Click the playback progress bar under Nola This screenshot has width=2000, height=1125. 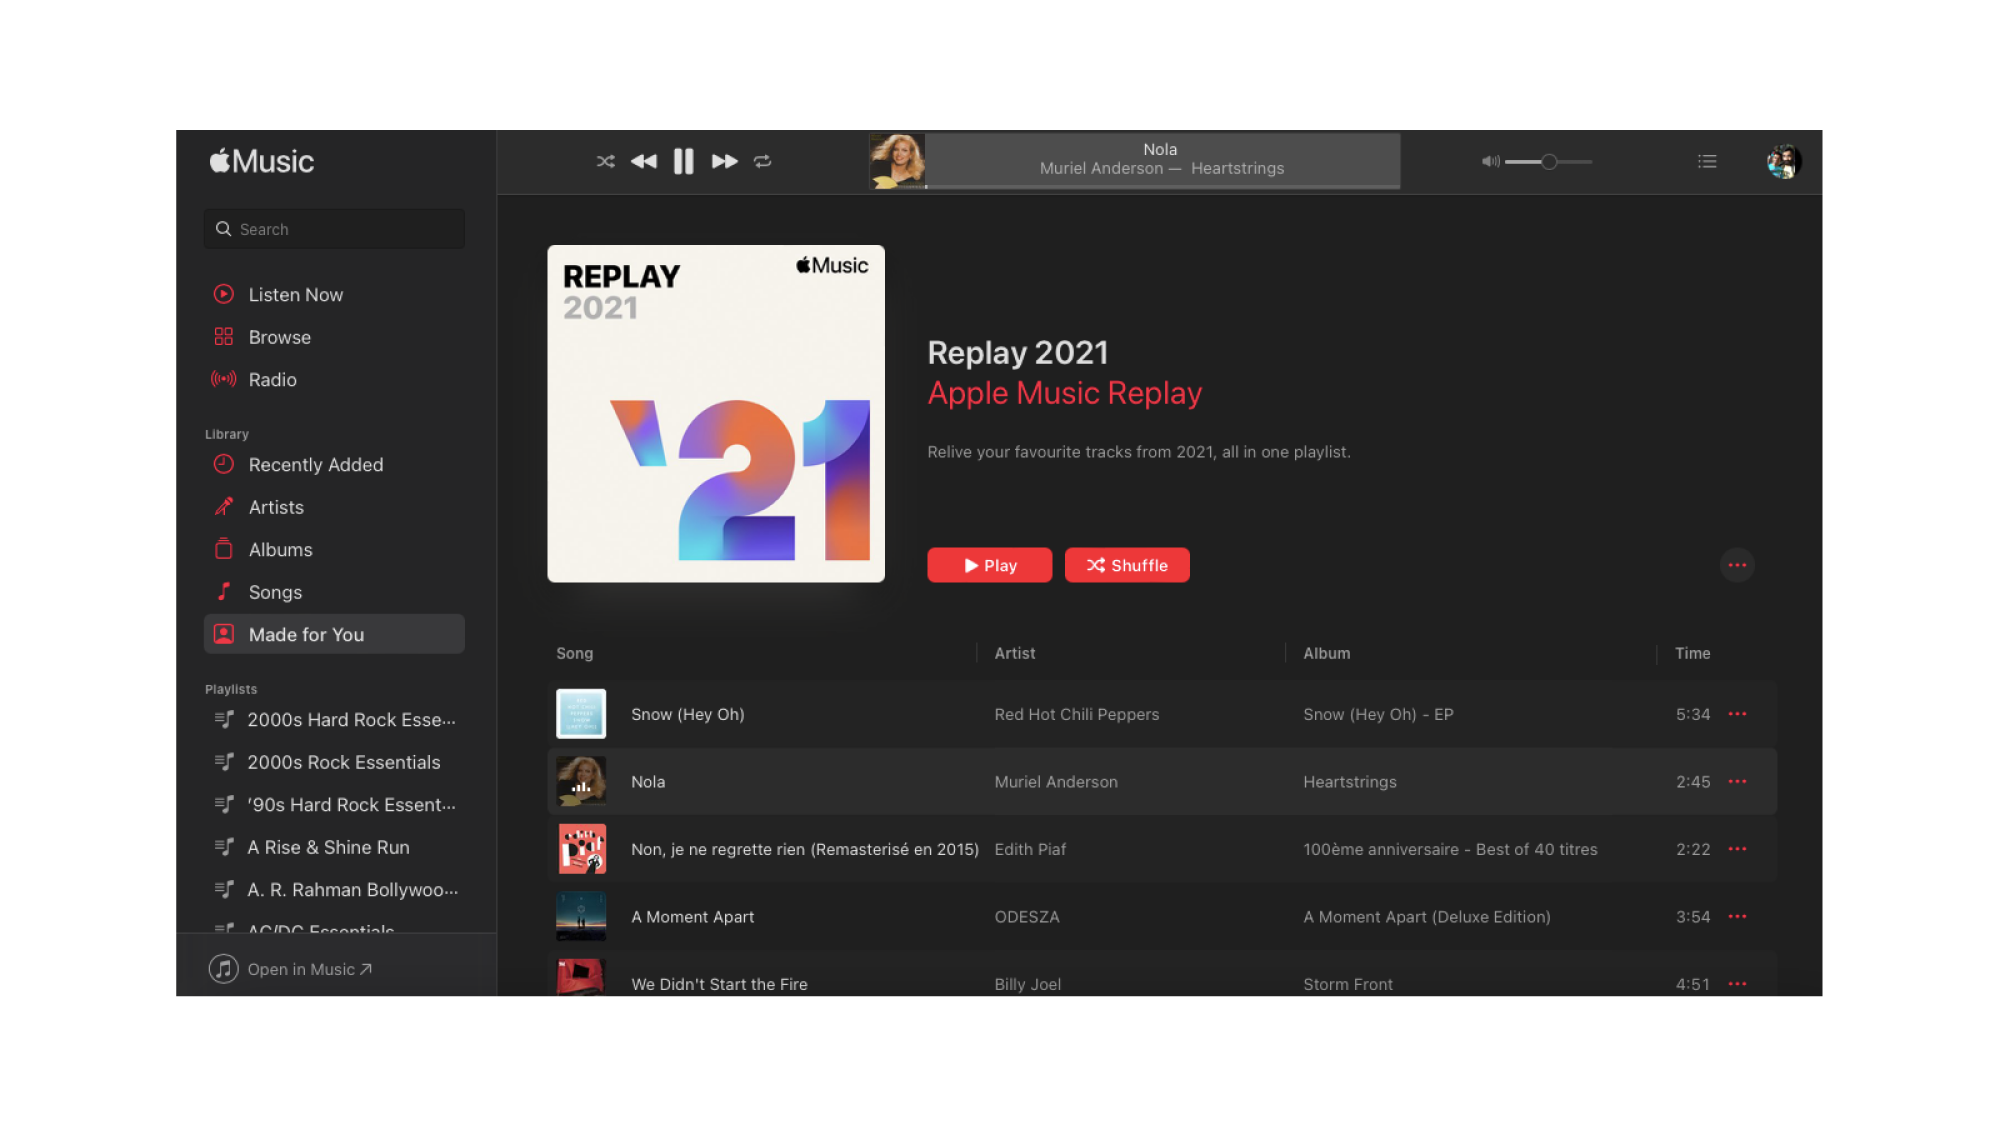pos(1162,186)
